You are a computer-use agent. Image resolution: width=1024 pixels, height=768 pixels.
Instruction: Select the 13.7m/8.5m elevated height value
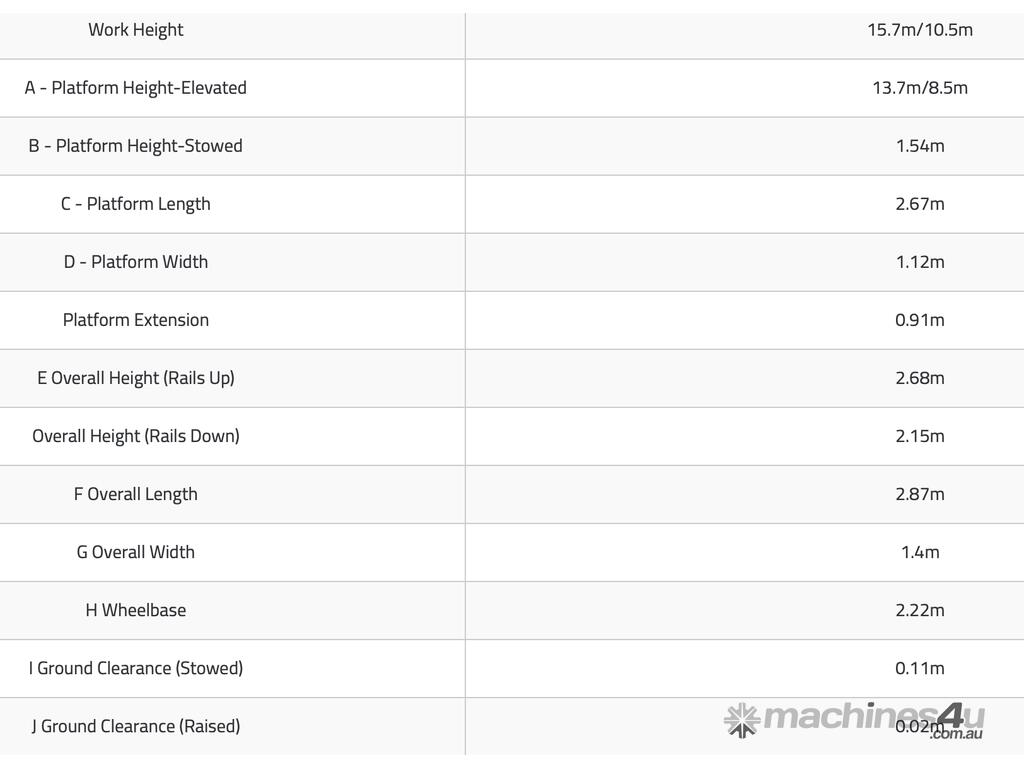pos(920,87)
